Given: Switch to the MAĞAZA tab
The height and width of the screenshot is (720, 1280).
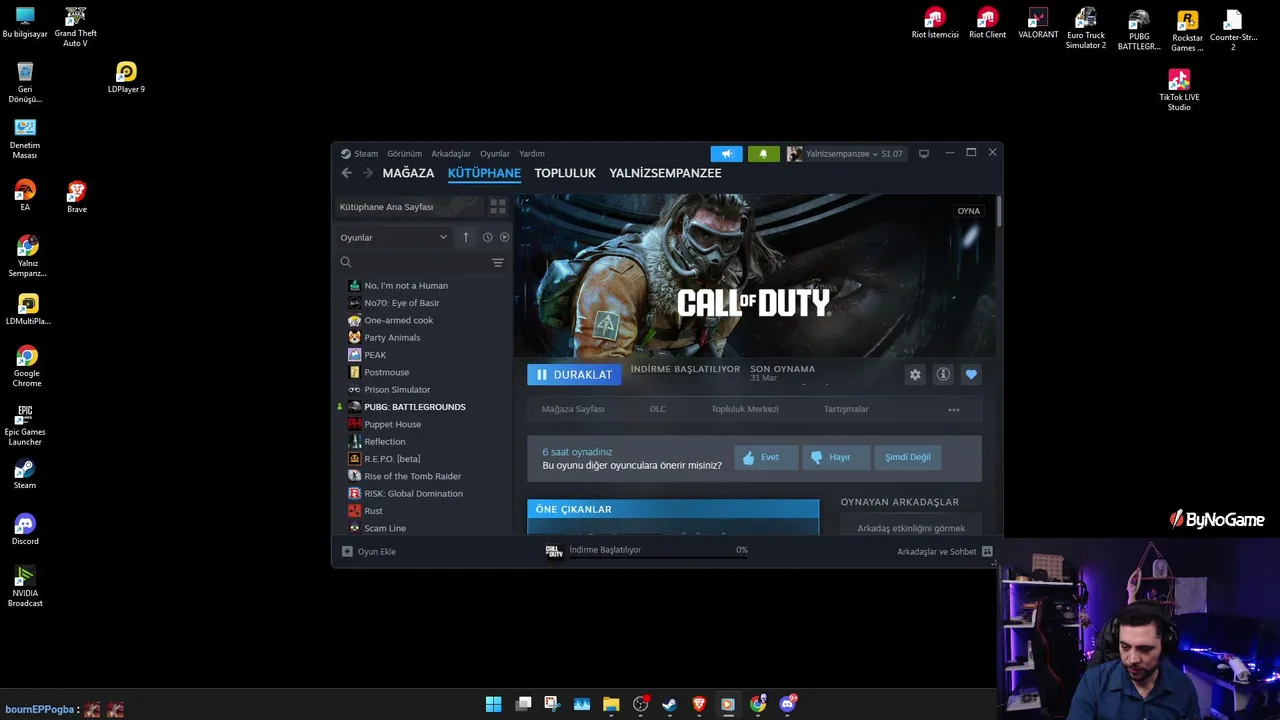Looking at the screenshot, I should (408, 173).
